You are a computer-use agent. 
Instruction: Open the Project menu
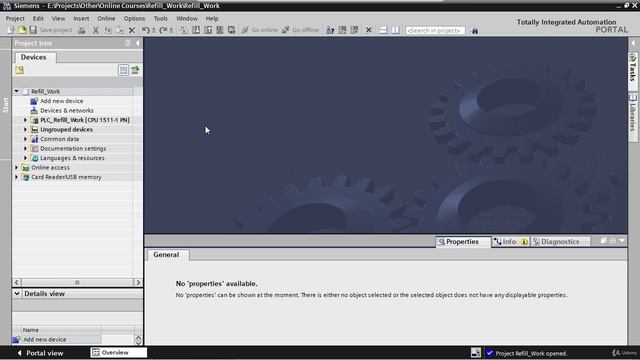point(15,18)
